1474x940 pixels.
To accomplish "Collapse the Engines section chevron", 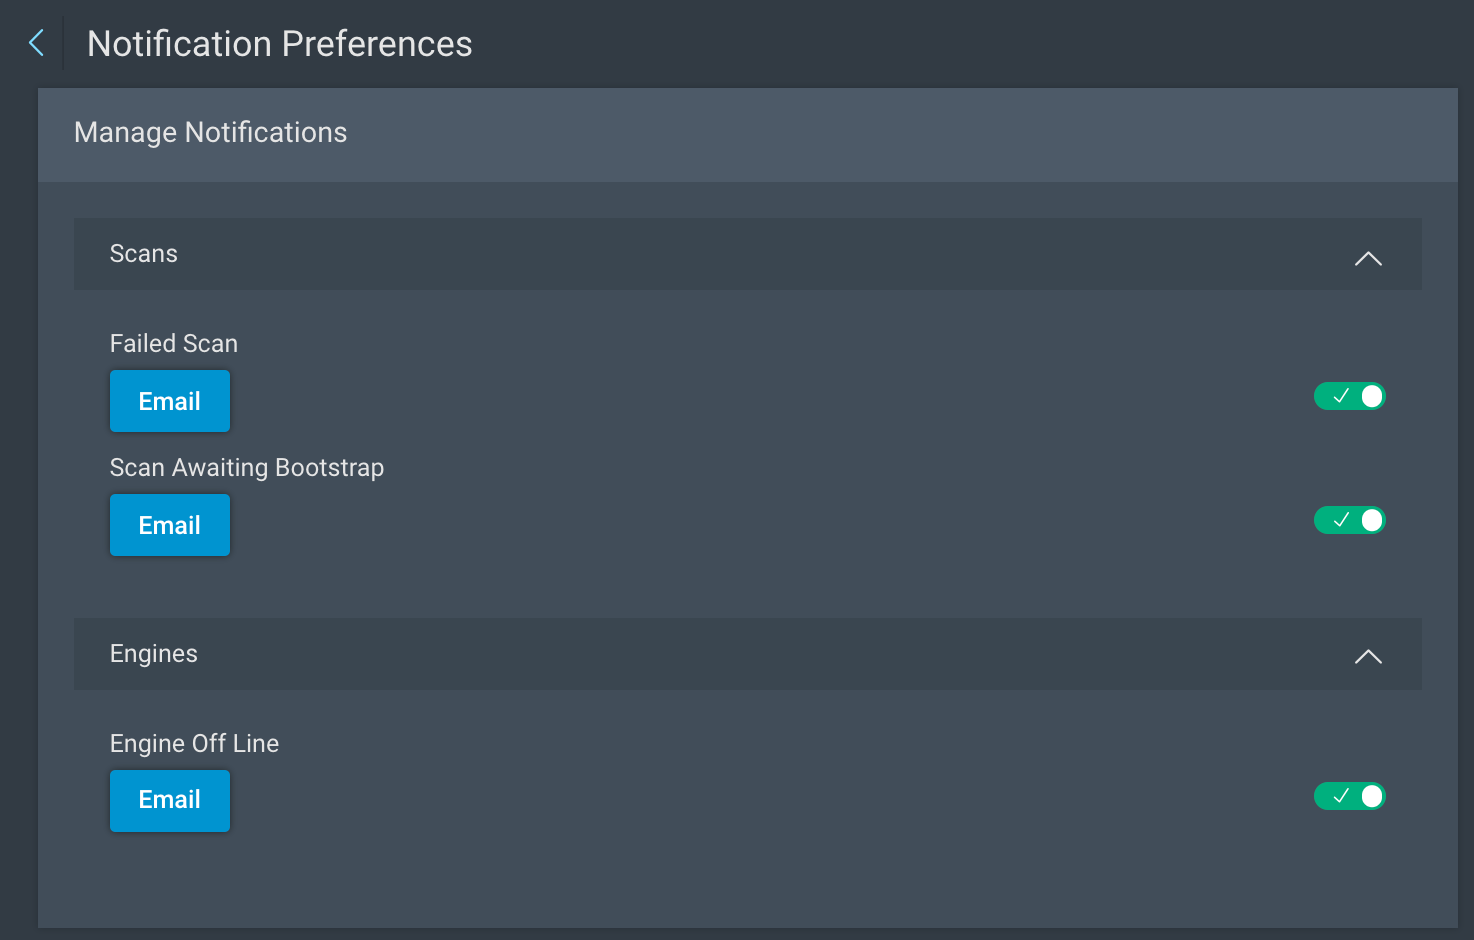I will [x=1368, y=657].
